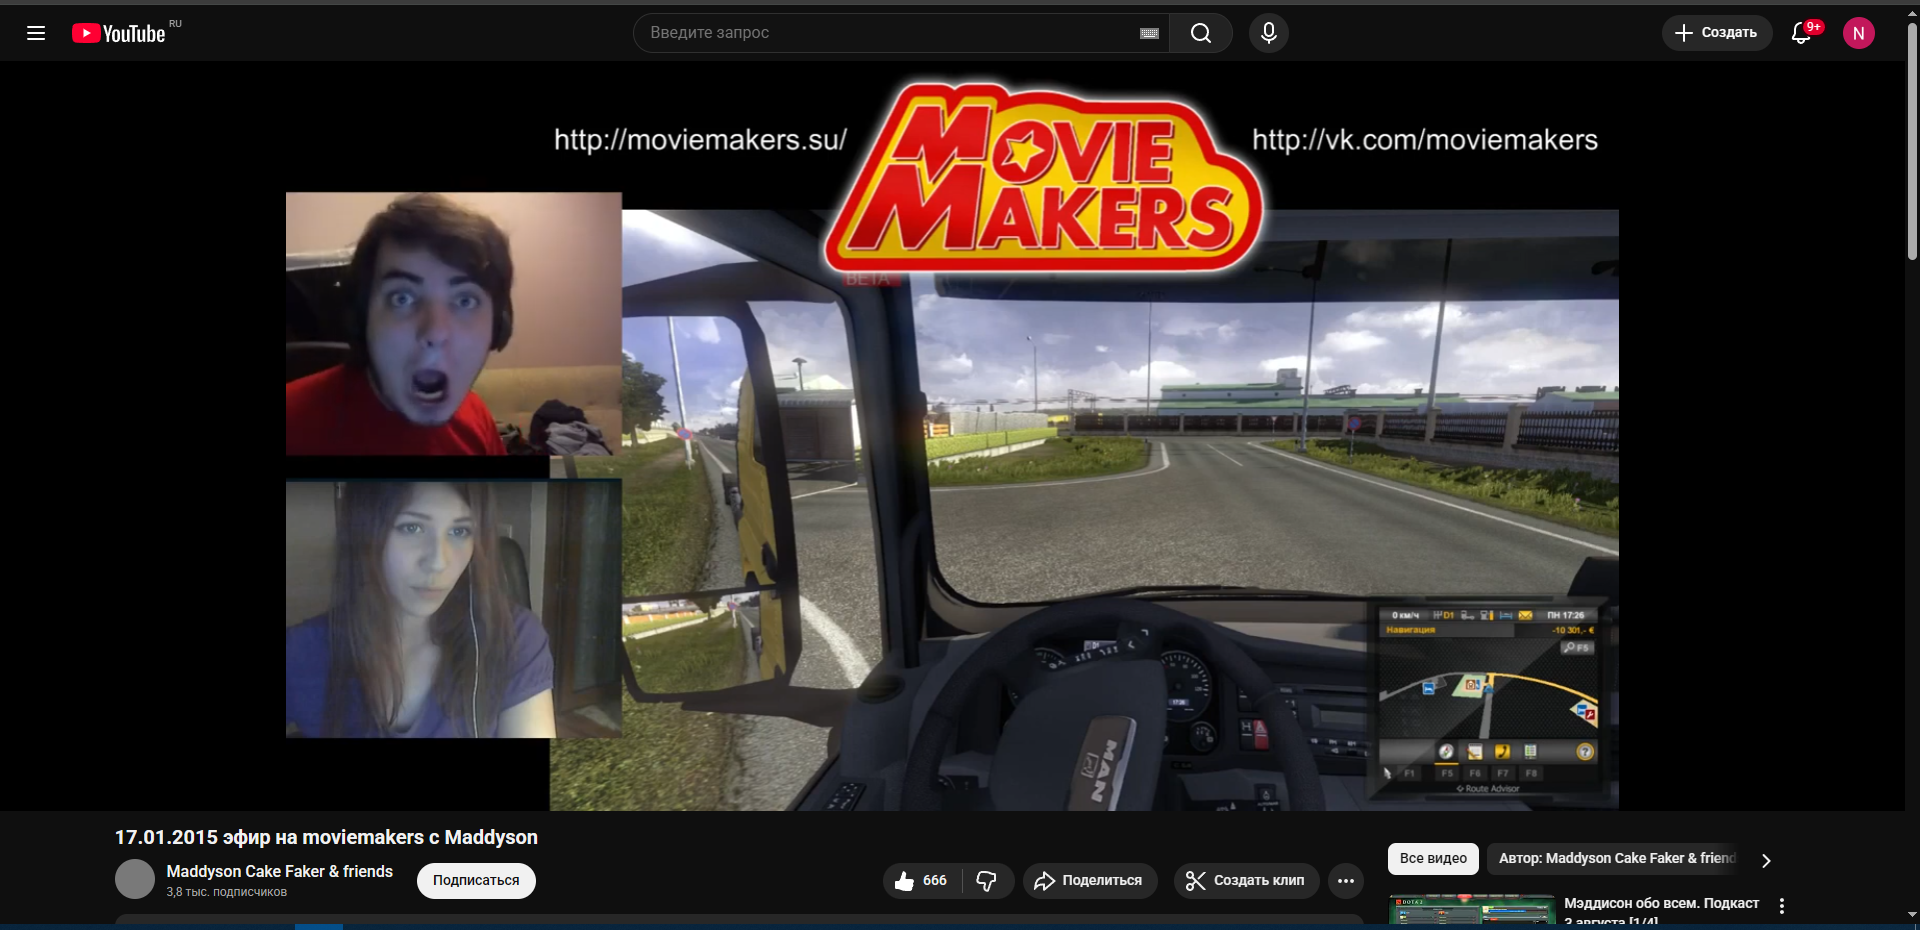Click the Создать button
The image size is (1920, 930).
(1717, 33)
